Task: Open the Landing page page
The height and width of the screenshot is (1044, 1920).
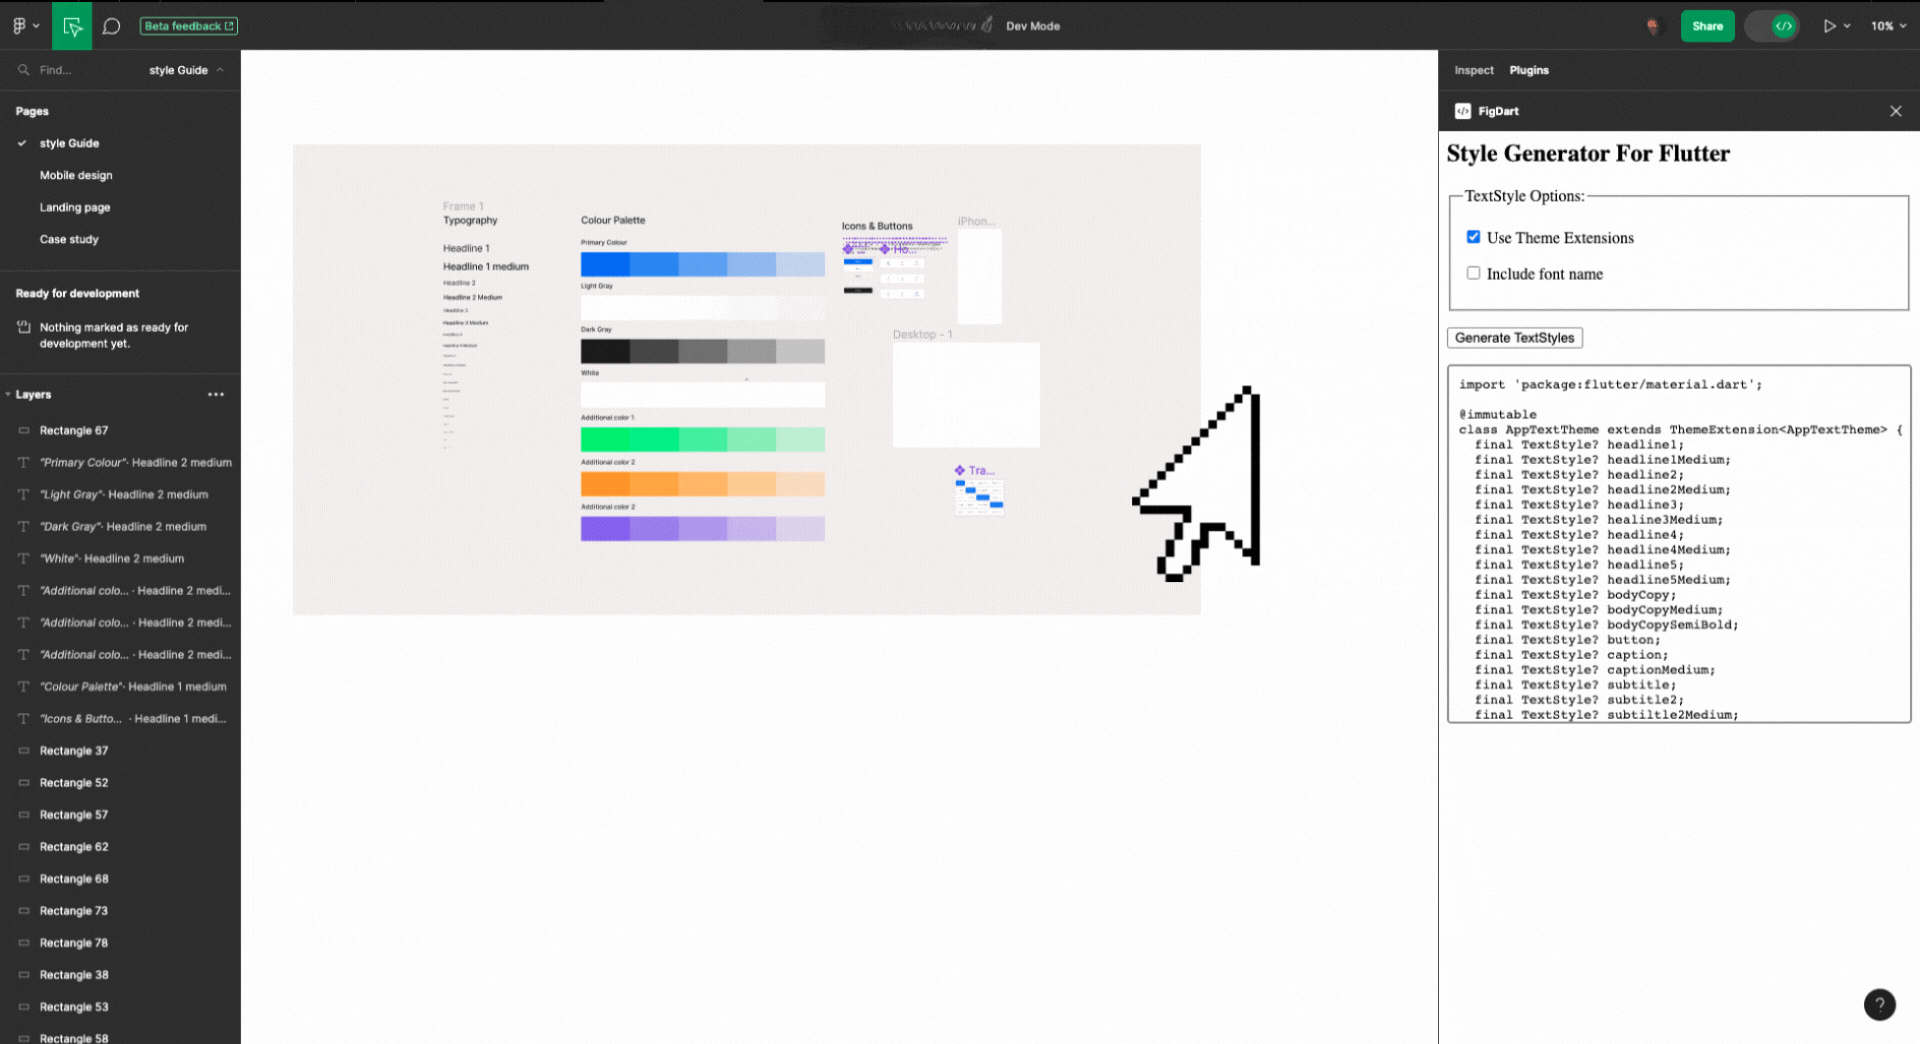Action: [x=75, y=207]
